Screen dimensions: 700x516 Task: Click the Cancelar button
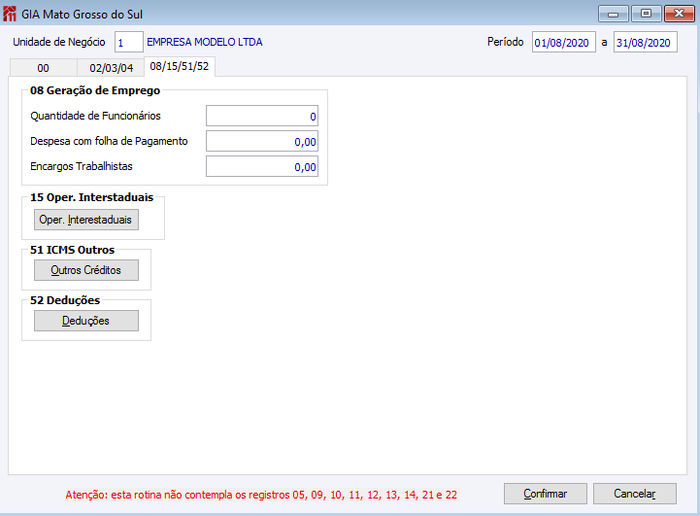(634, 494)
